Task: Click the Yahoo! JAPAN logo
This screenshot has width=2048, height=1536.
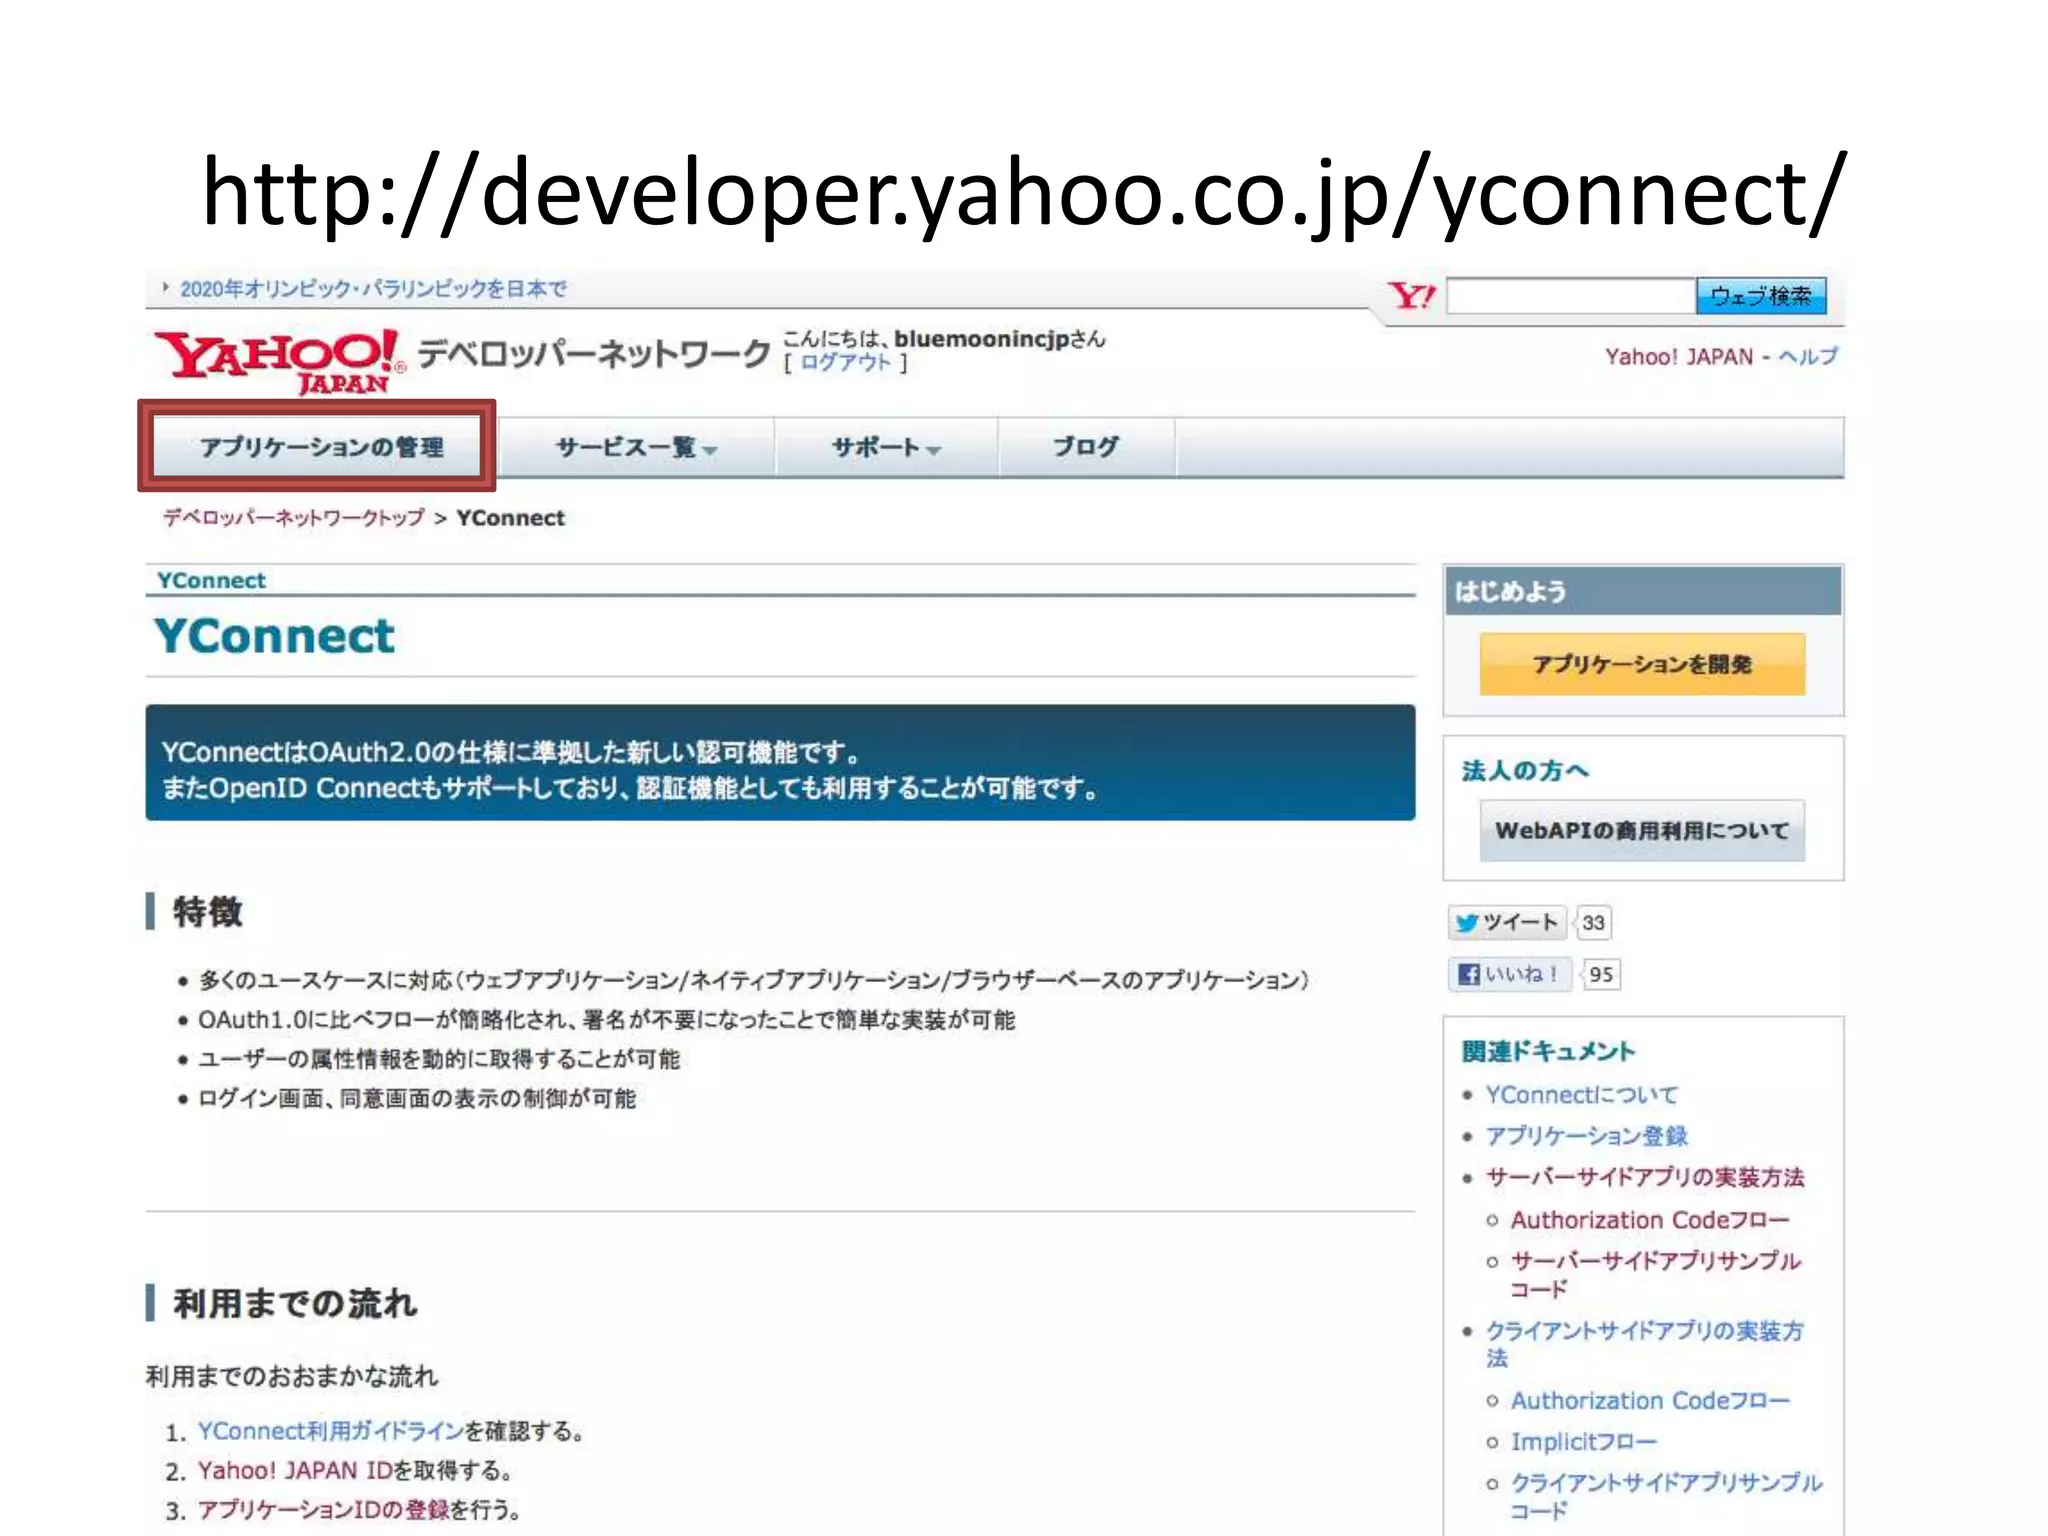Action: [279, 361]
